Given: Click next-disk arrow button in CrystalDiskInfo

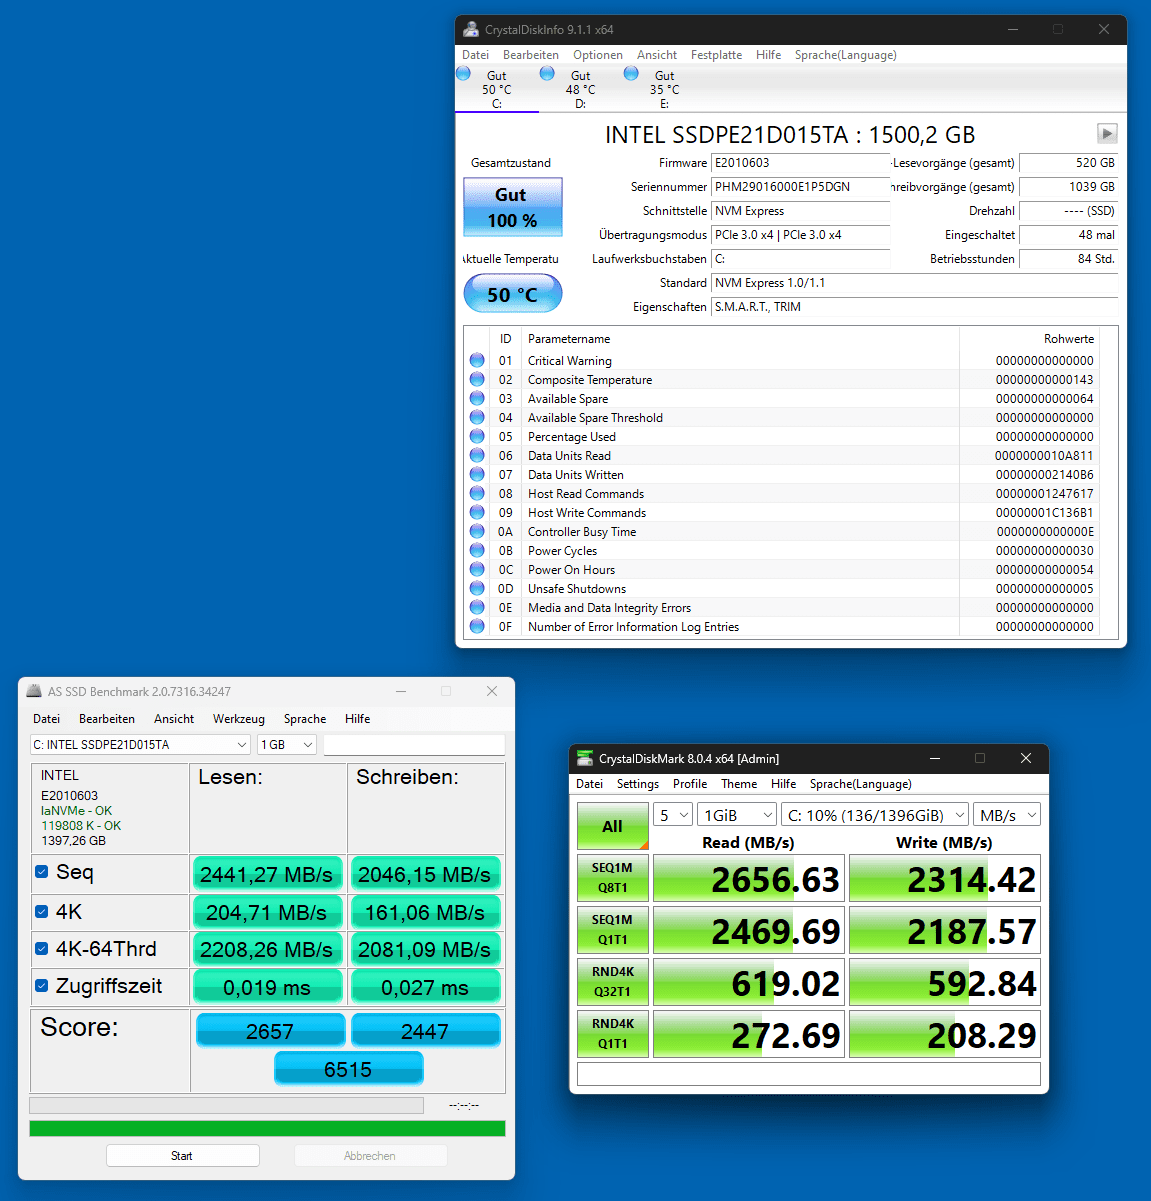Looking at the screenshot, I should pyautogui.click(x=1107, y=133).
